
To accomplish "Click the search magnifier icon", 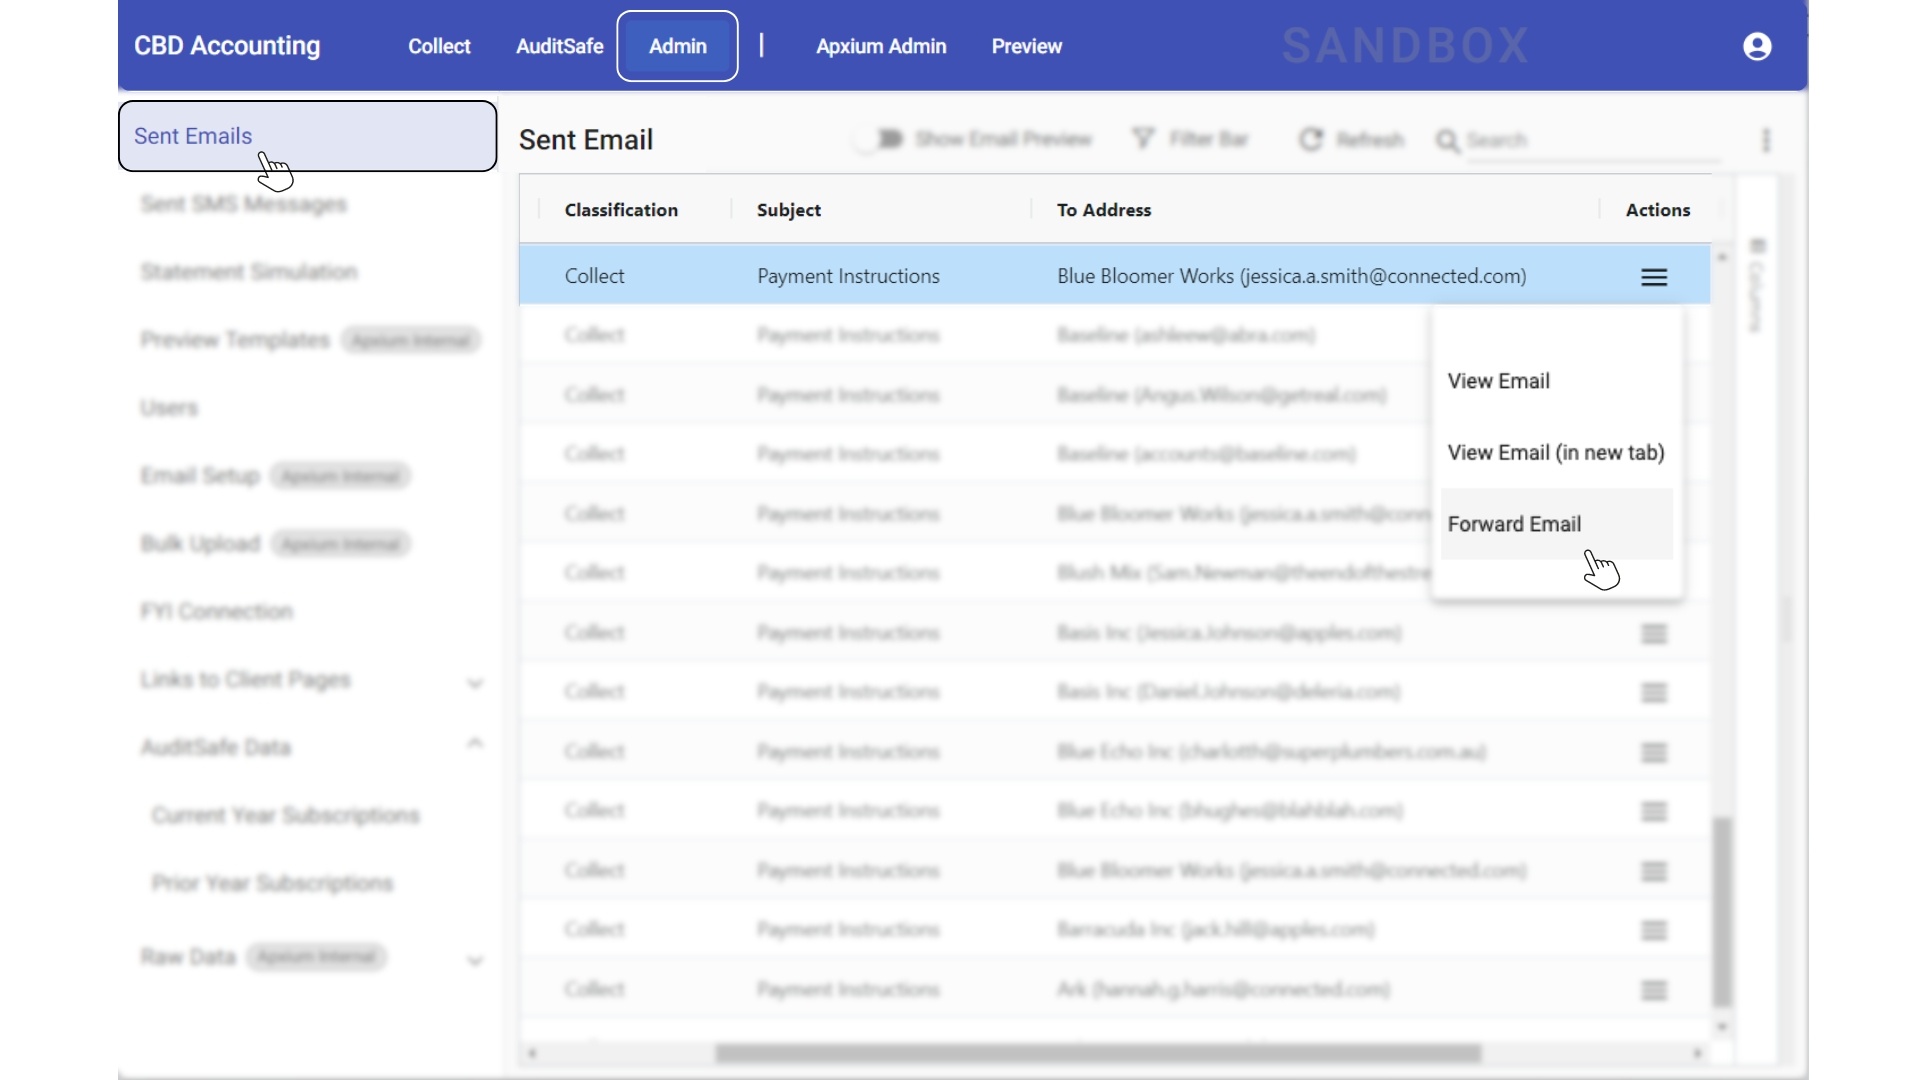I will [x=1449, y=141].
